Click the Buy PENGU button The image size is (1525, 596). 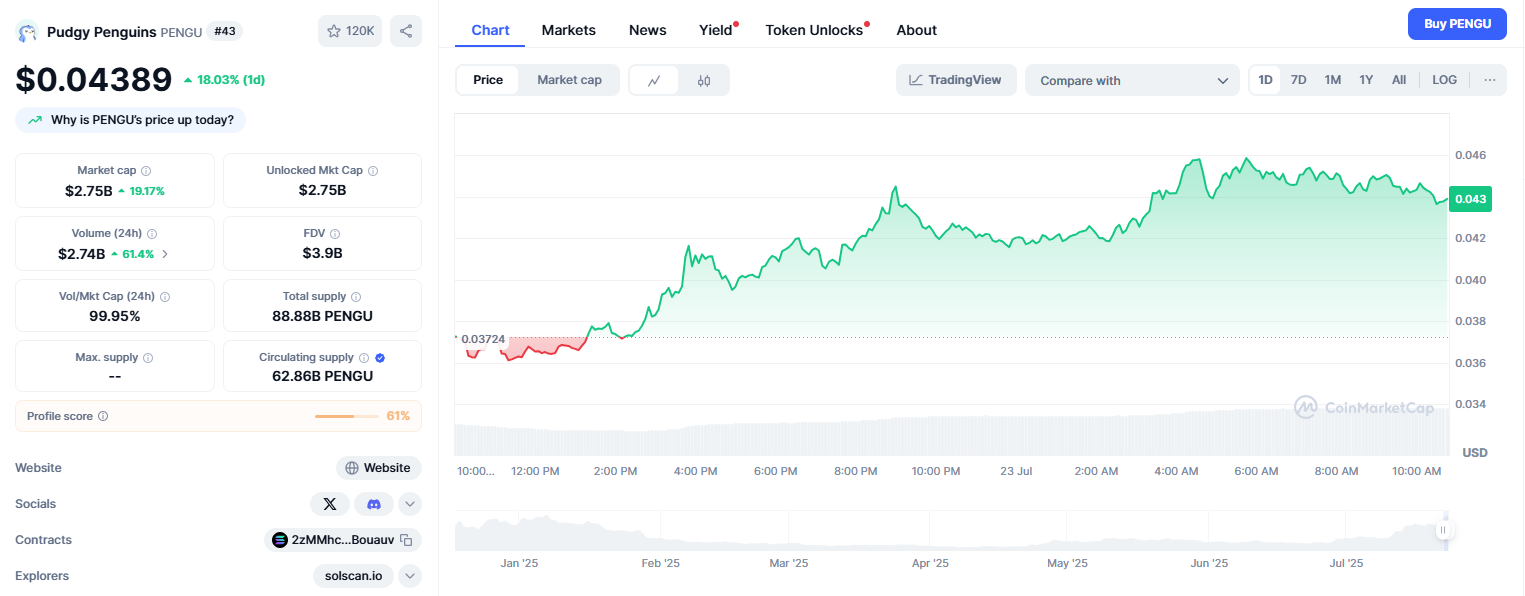[1457, 24]
